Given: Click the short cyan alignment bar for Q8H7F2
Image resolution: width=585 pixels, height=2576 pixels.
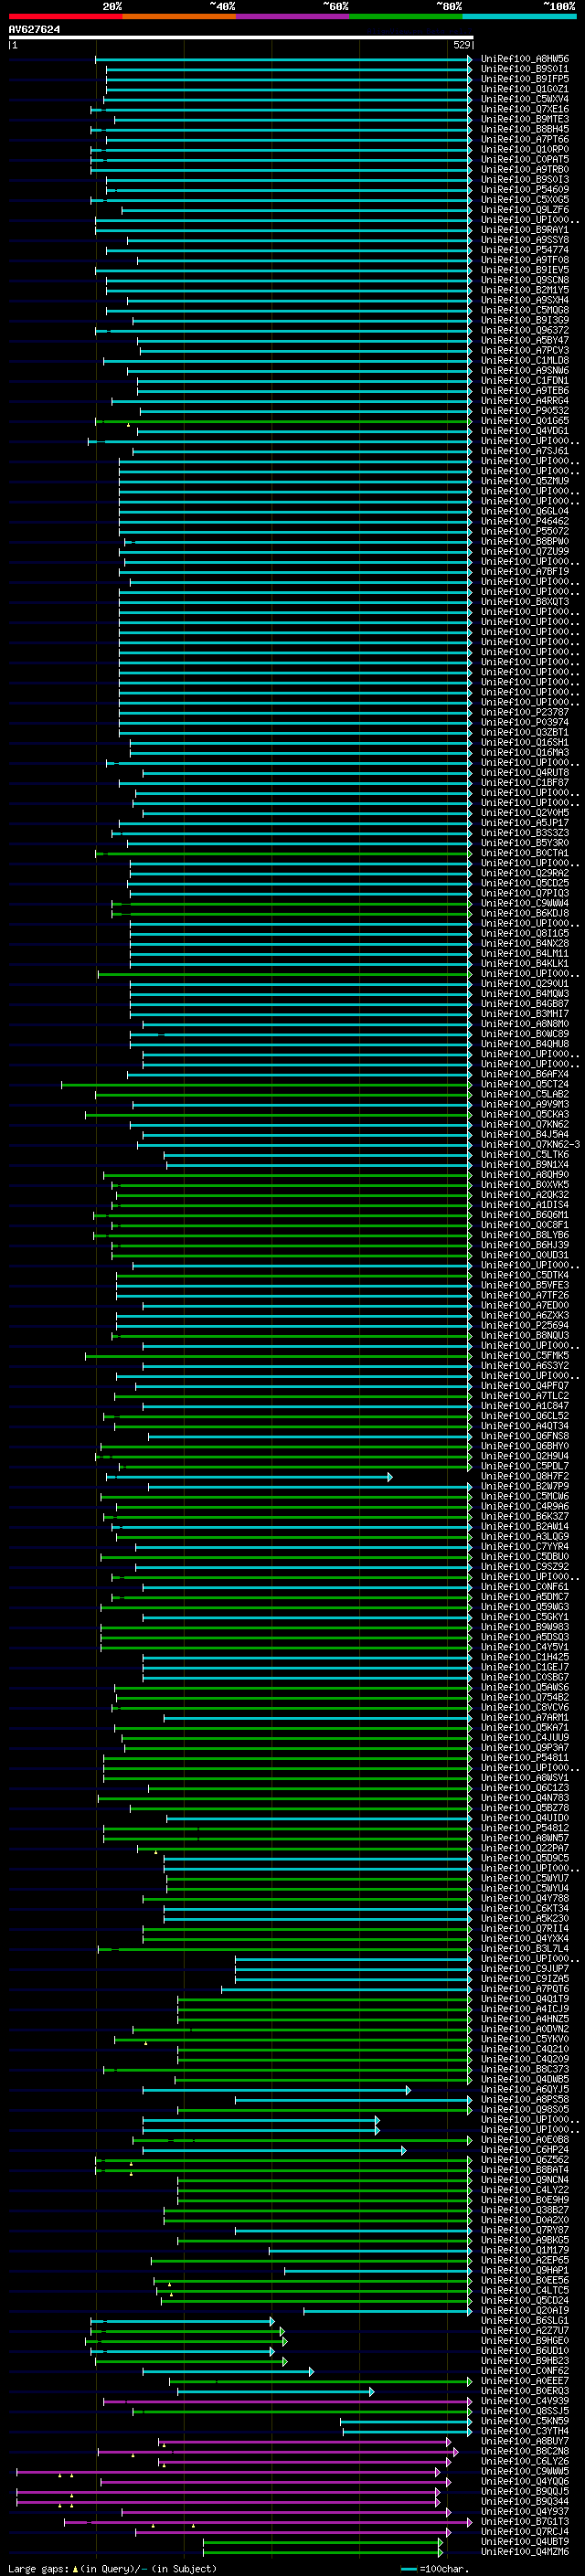Looking at the screenshot, I should tap(250, 1477).
